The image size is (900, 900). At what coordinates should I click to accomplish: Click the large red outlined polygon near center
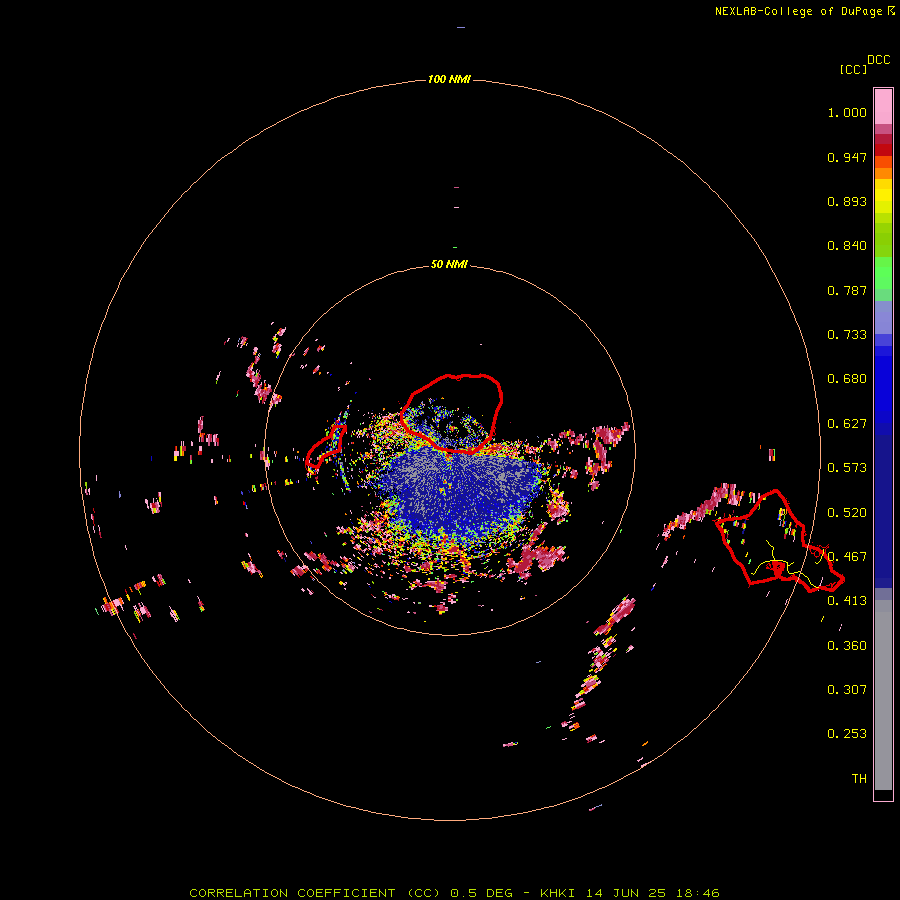(452, 413)
